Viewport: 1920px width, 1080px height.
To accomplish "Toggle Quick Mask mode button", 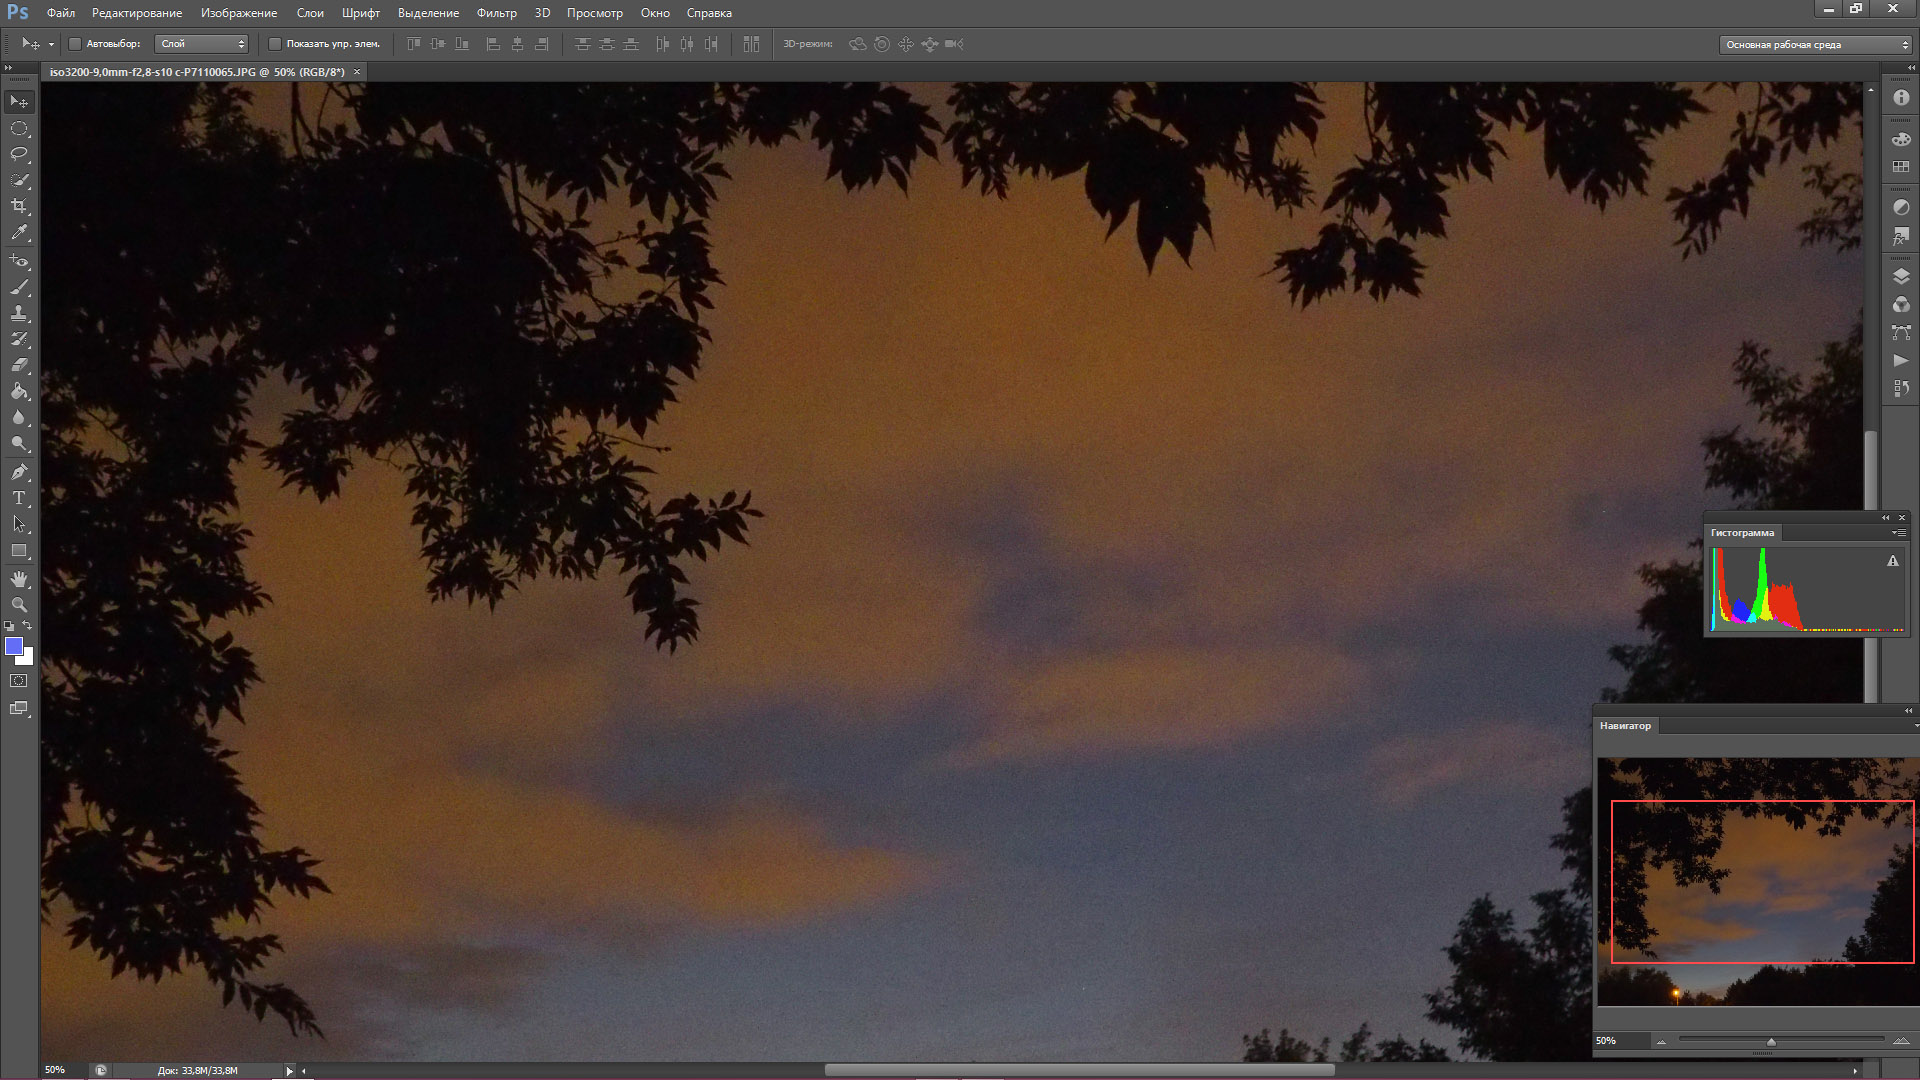I will 19,681.
